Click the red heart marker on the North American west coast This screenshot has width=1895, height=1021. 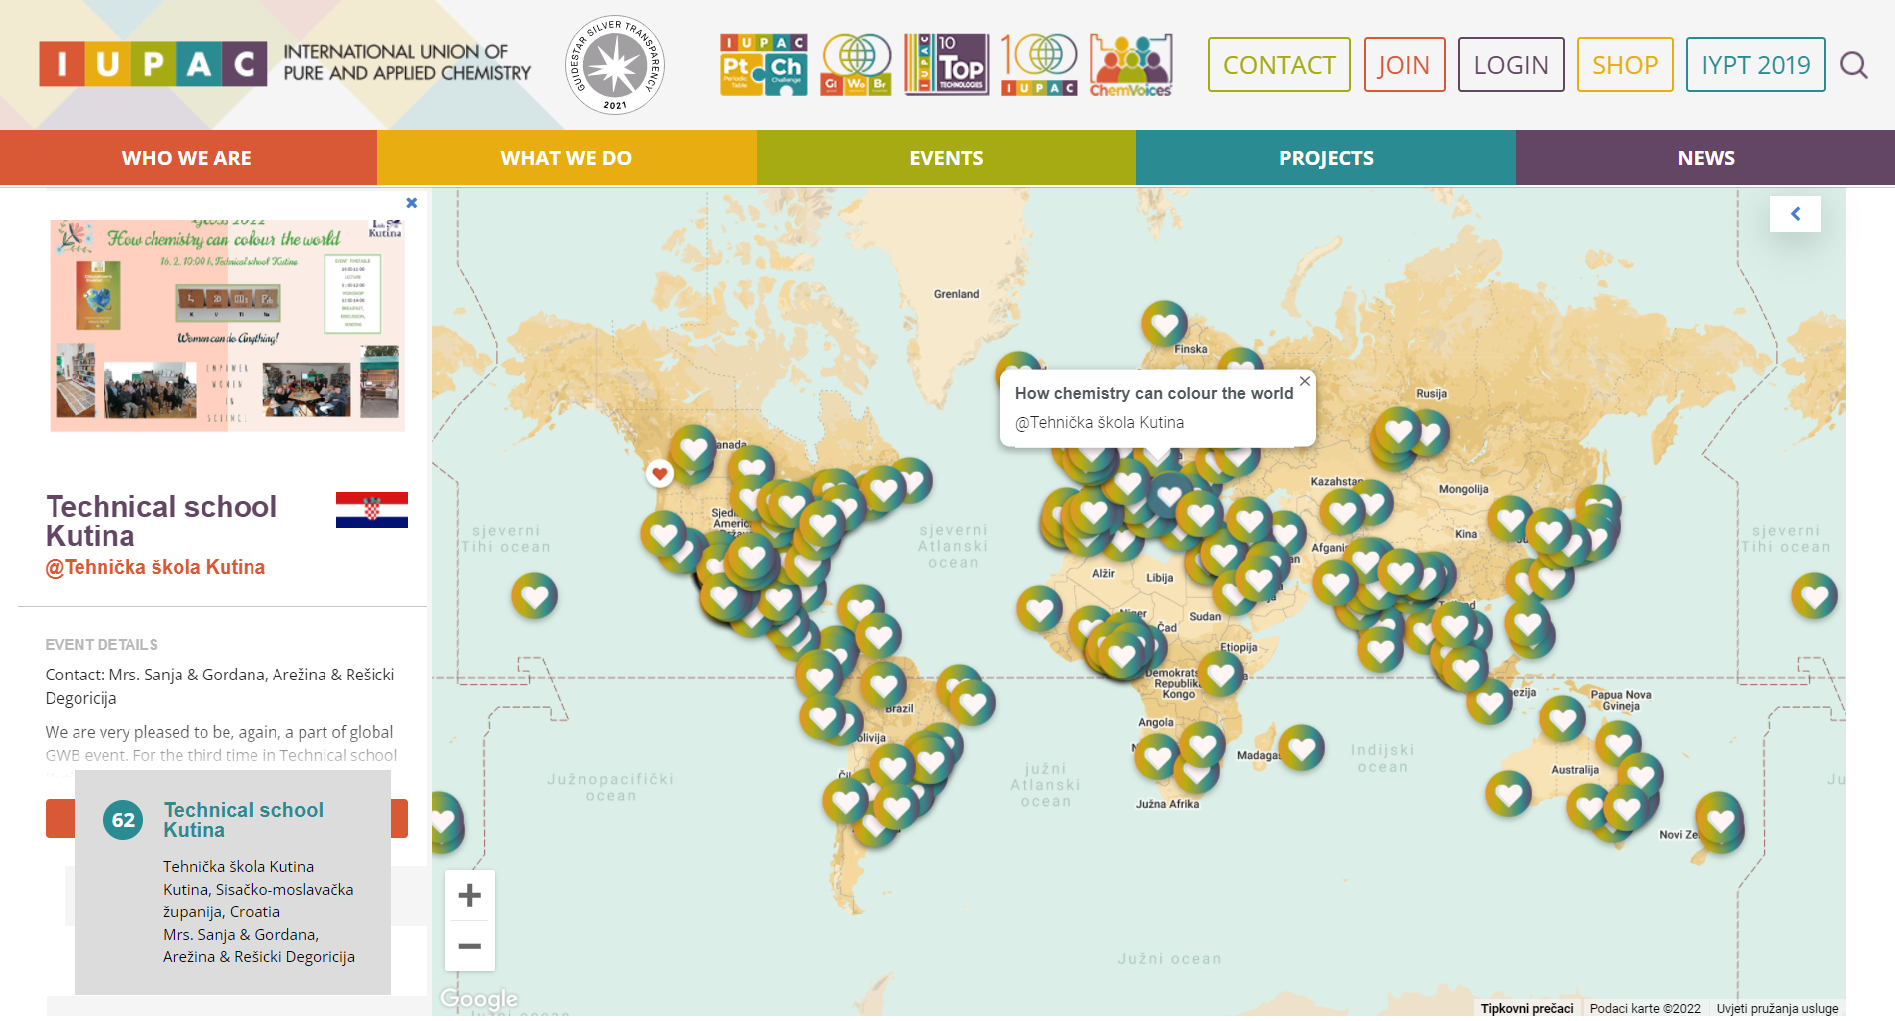pos(660,473)
